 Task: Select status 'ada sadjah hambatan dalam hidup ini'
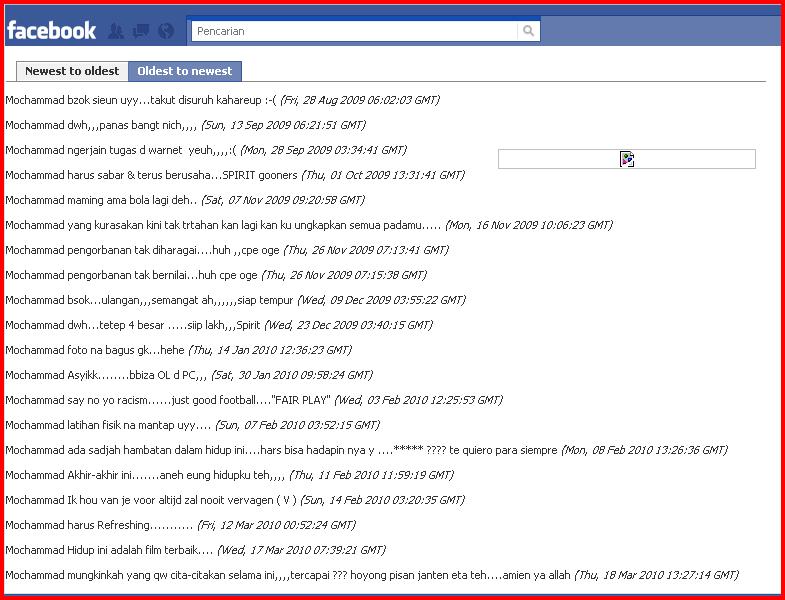tap(281, 450)
